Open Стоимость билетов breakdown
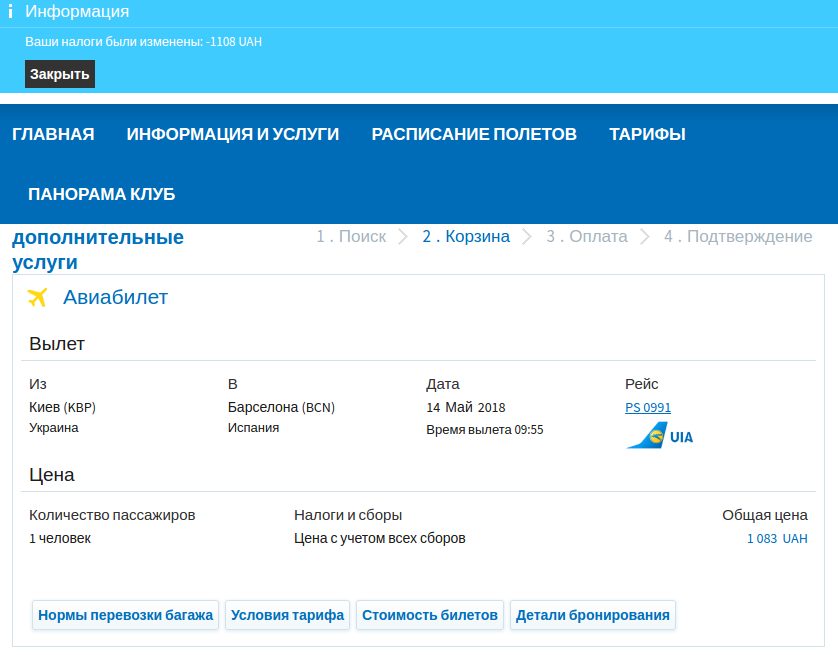This screenshot has height=655, width=838. tap(430, 615)
